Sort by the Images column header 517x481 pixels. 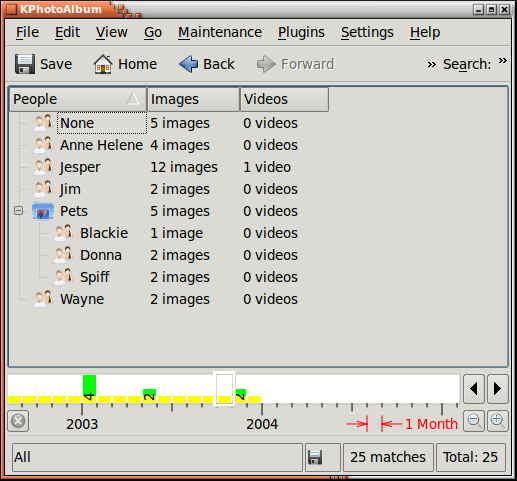193,99
